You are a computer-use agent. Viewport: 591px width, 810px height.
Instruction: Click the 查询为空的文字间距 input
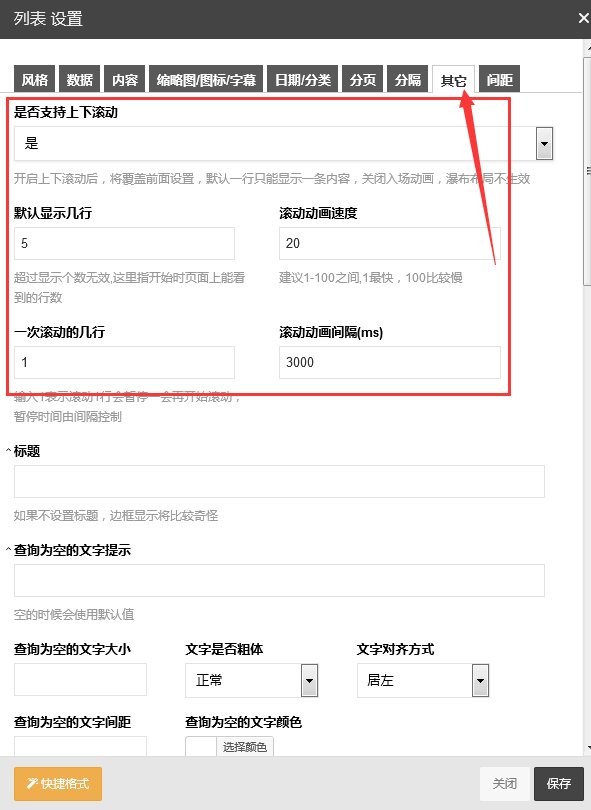tap(80, 746)
